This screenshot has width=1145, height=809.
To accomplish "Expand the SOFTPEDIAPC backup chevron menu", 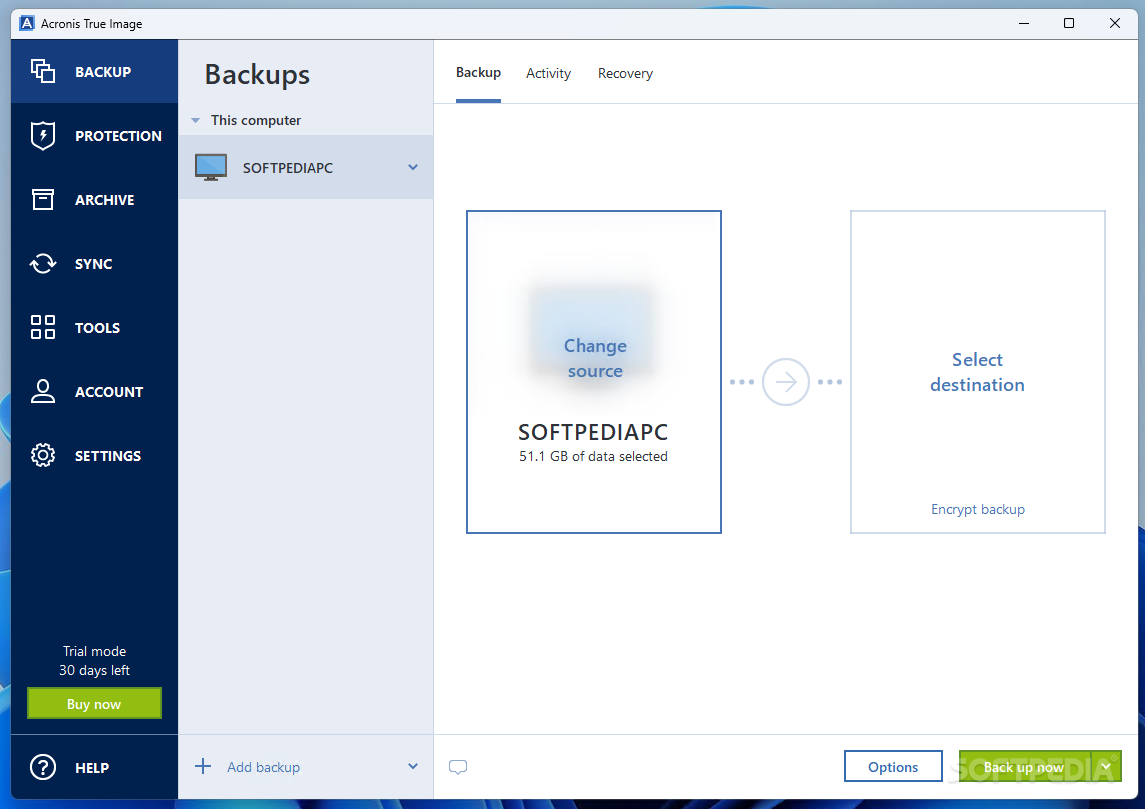I will [413, 167].
